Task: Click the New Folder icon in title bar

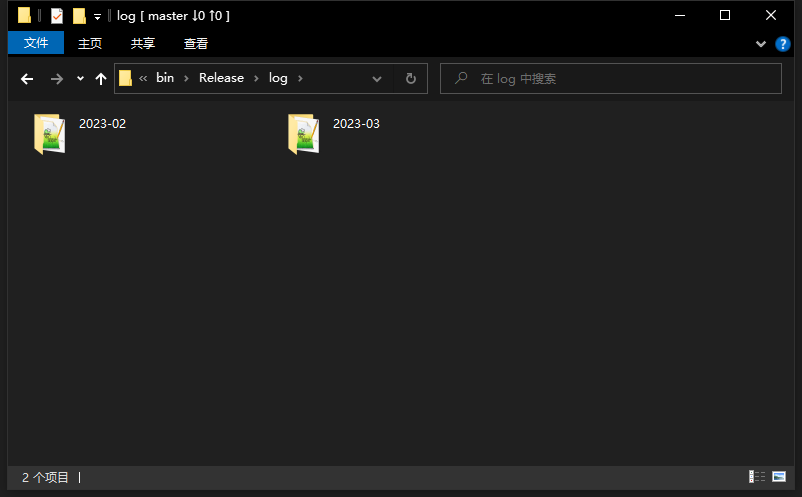Action: point(79,16)
